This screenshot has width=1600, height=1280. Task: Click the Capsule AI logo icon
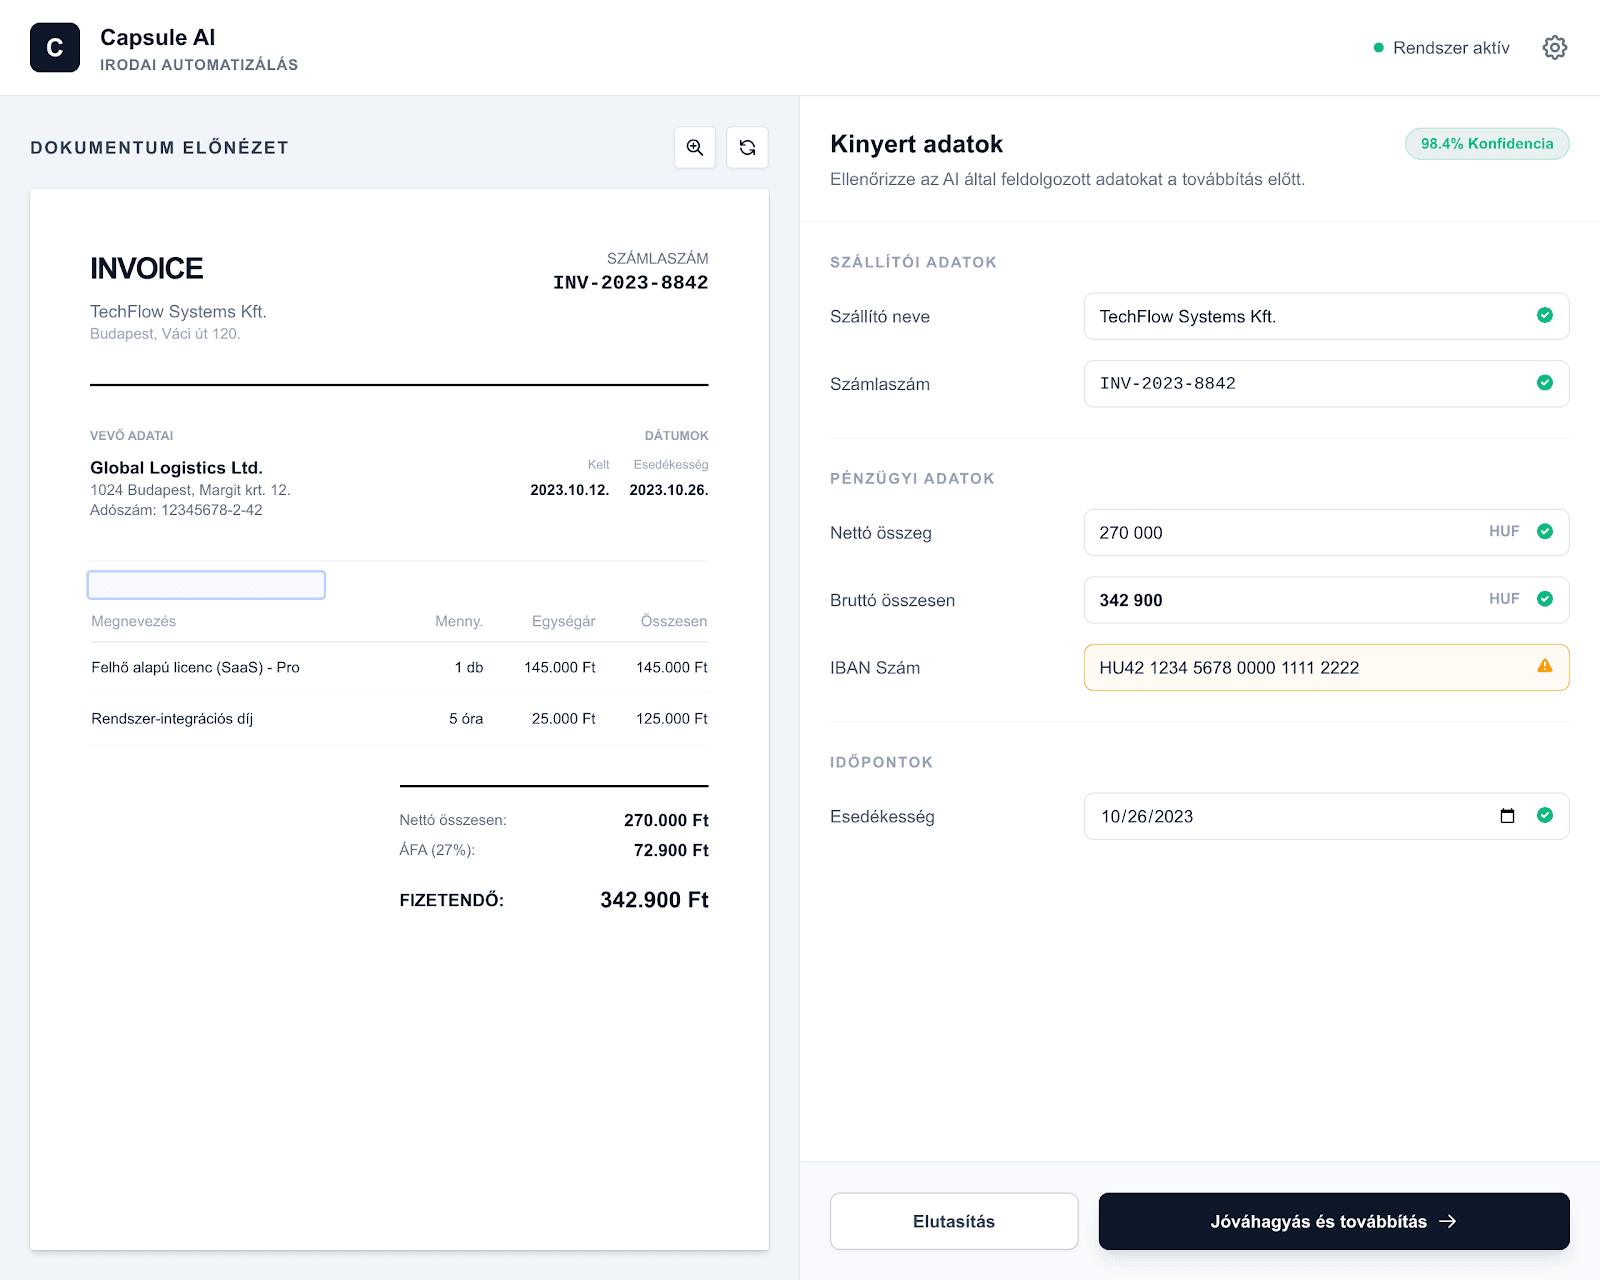point(55,48)
